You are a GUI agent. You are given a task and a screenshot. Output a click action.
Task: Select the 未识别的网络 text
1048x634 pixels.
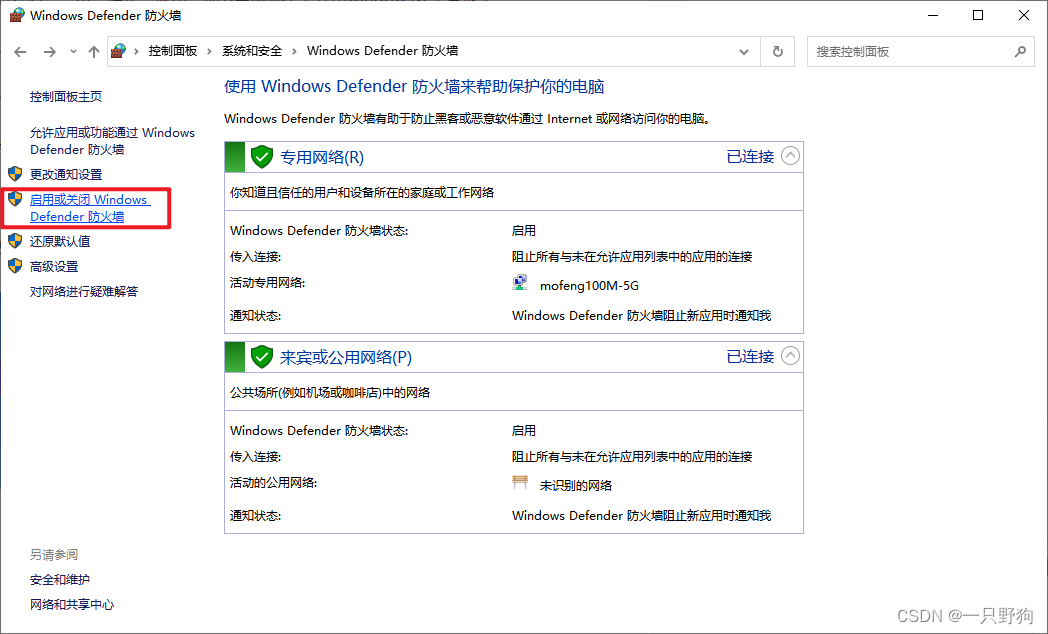(x=575, y=486)
